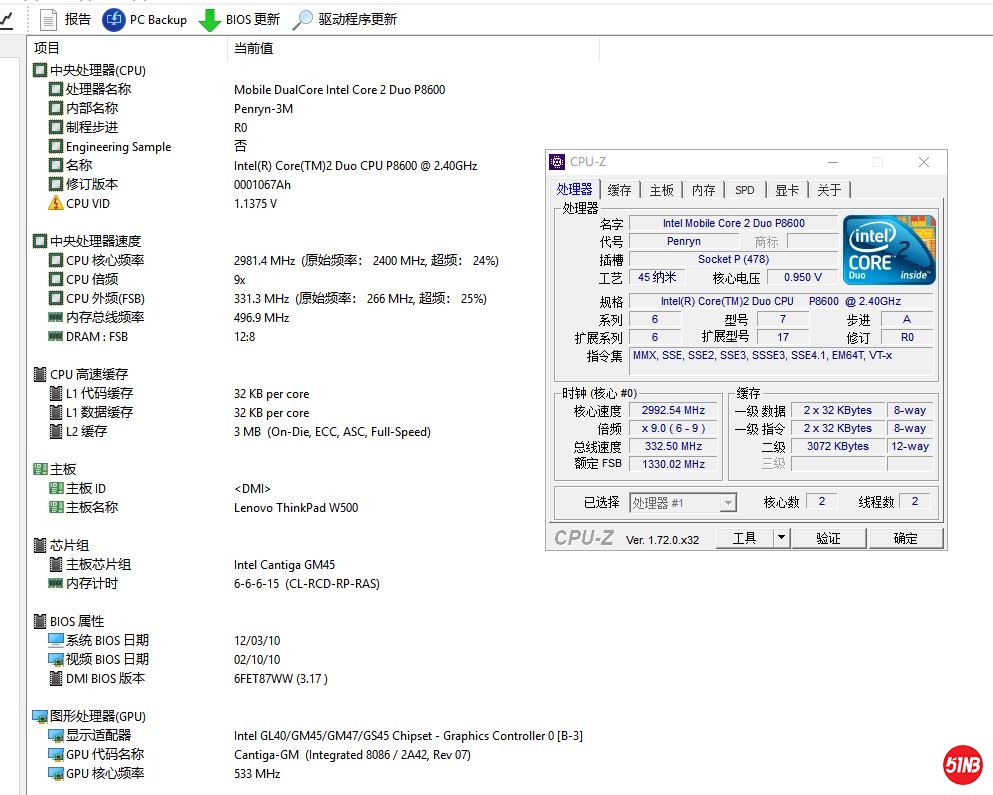Open PC Backup toolbar icon
The width and height of the screenshot is (993, 795).
coord(113,20)
